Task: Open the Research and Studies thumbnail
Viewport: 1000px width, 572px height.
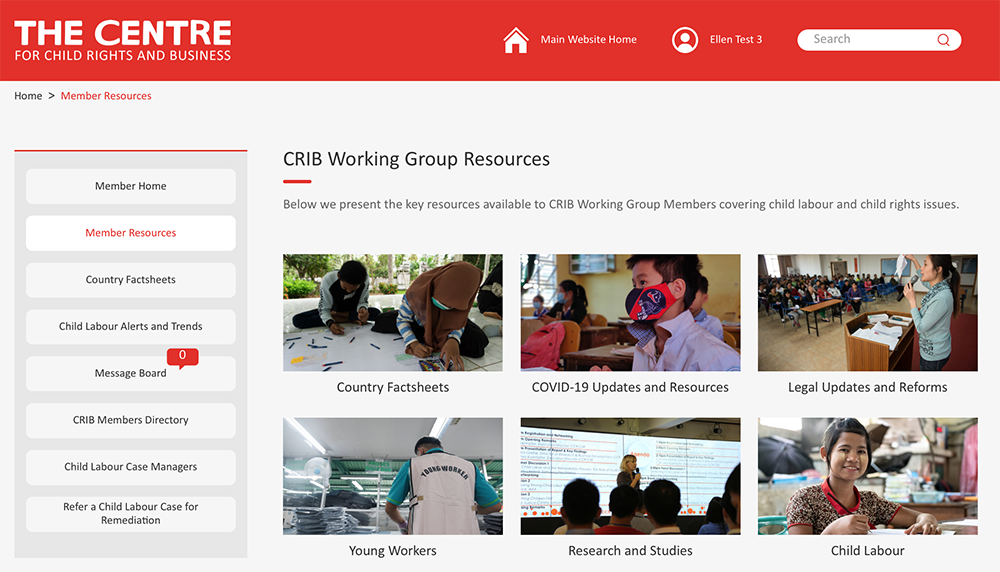Action: point(630,476)
